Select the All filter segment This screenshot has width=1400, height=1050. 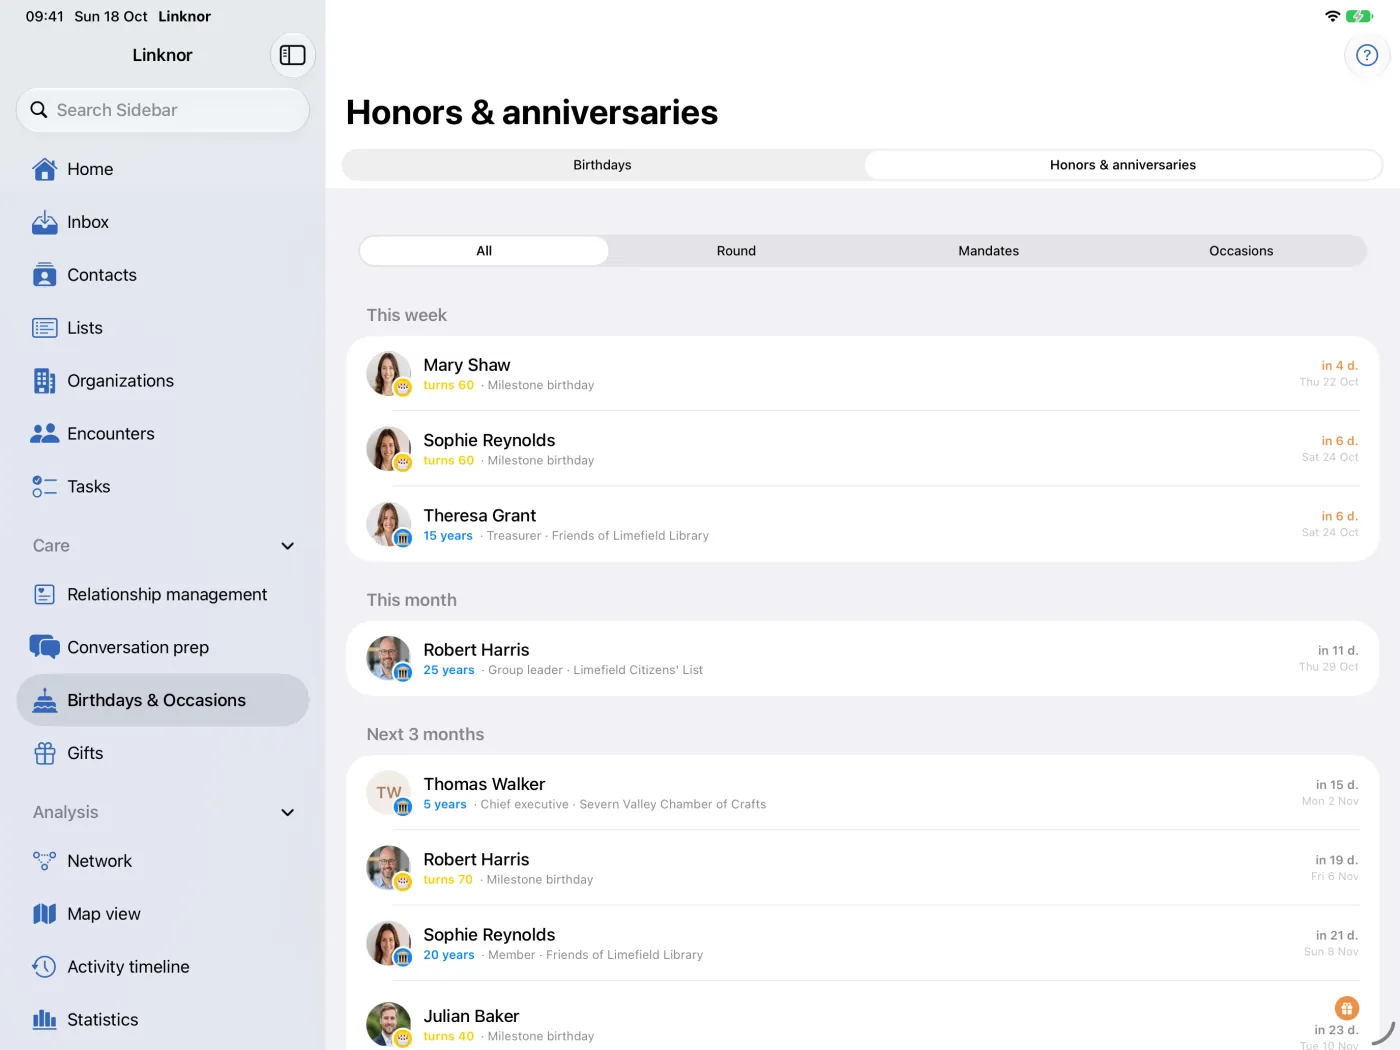[x=484, y=251]
